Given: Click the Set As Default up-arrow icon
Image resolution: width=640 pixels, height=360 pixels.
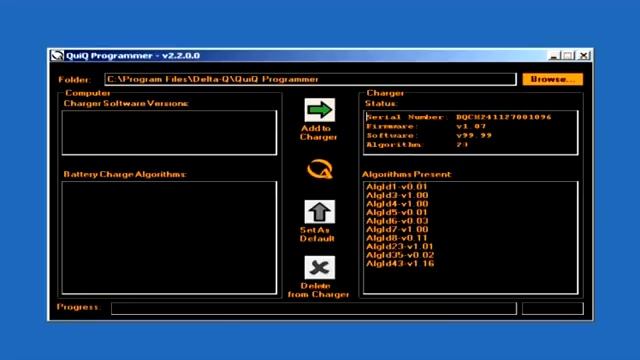Looking at the screenshot, I should click(320, 212).
